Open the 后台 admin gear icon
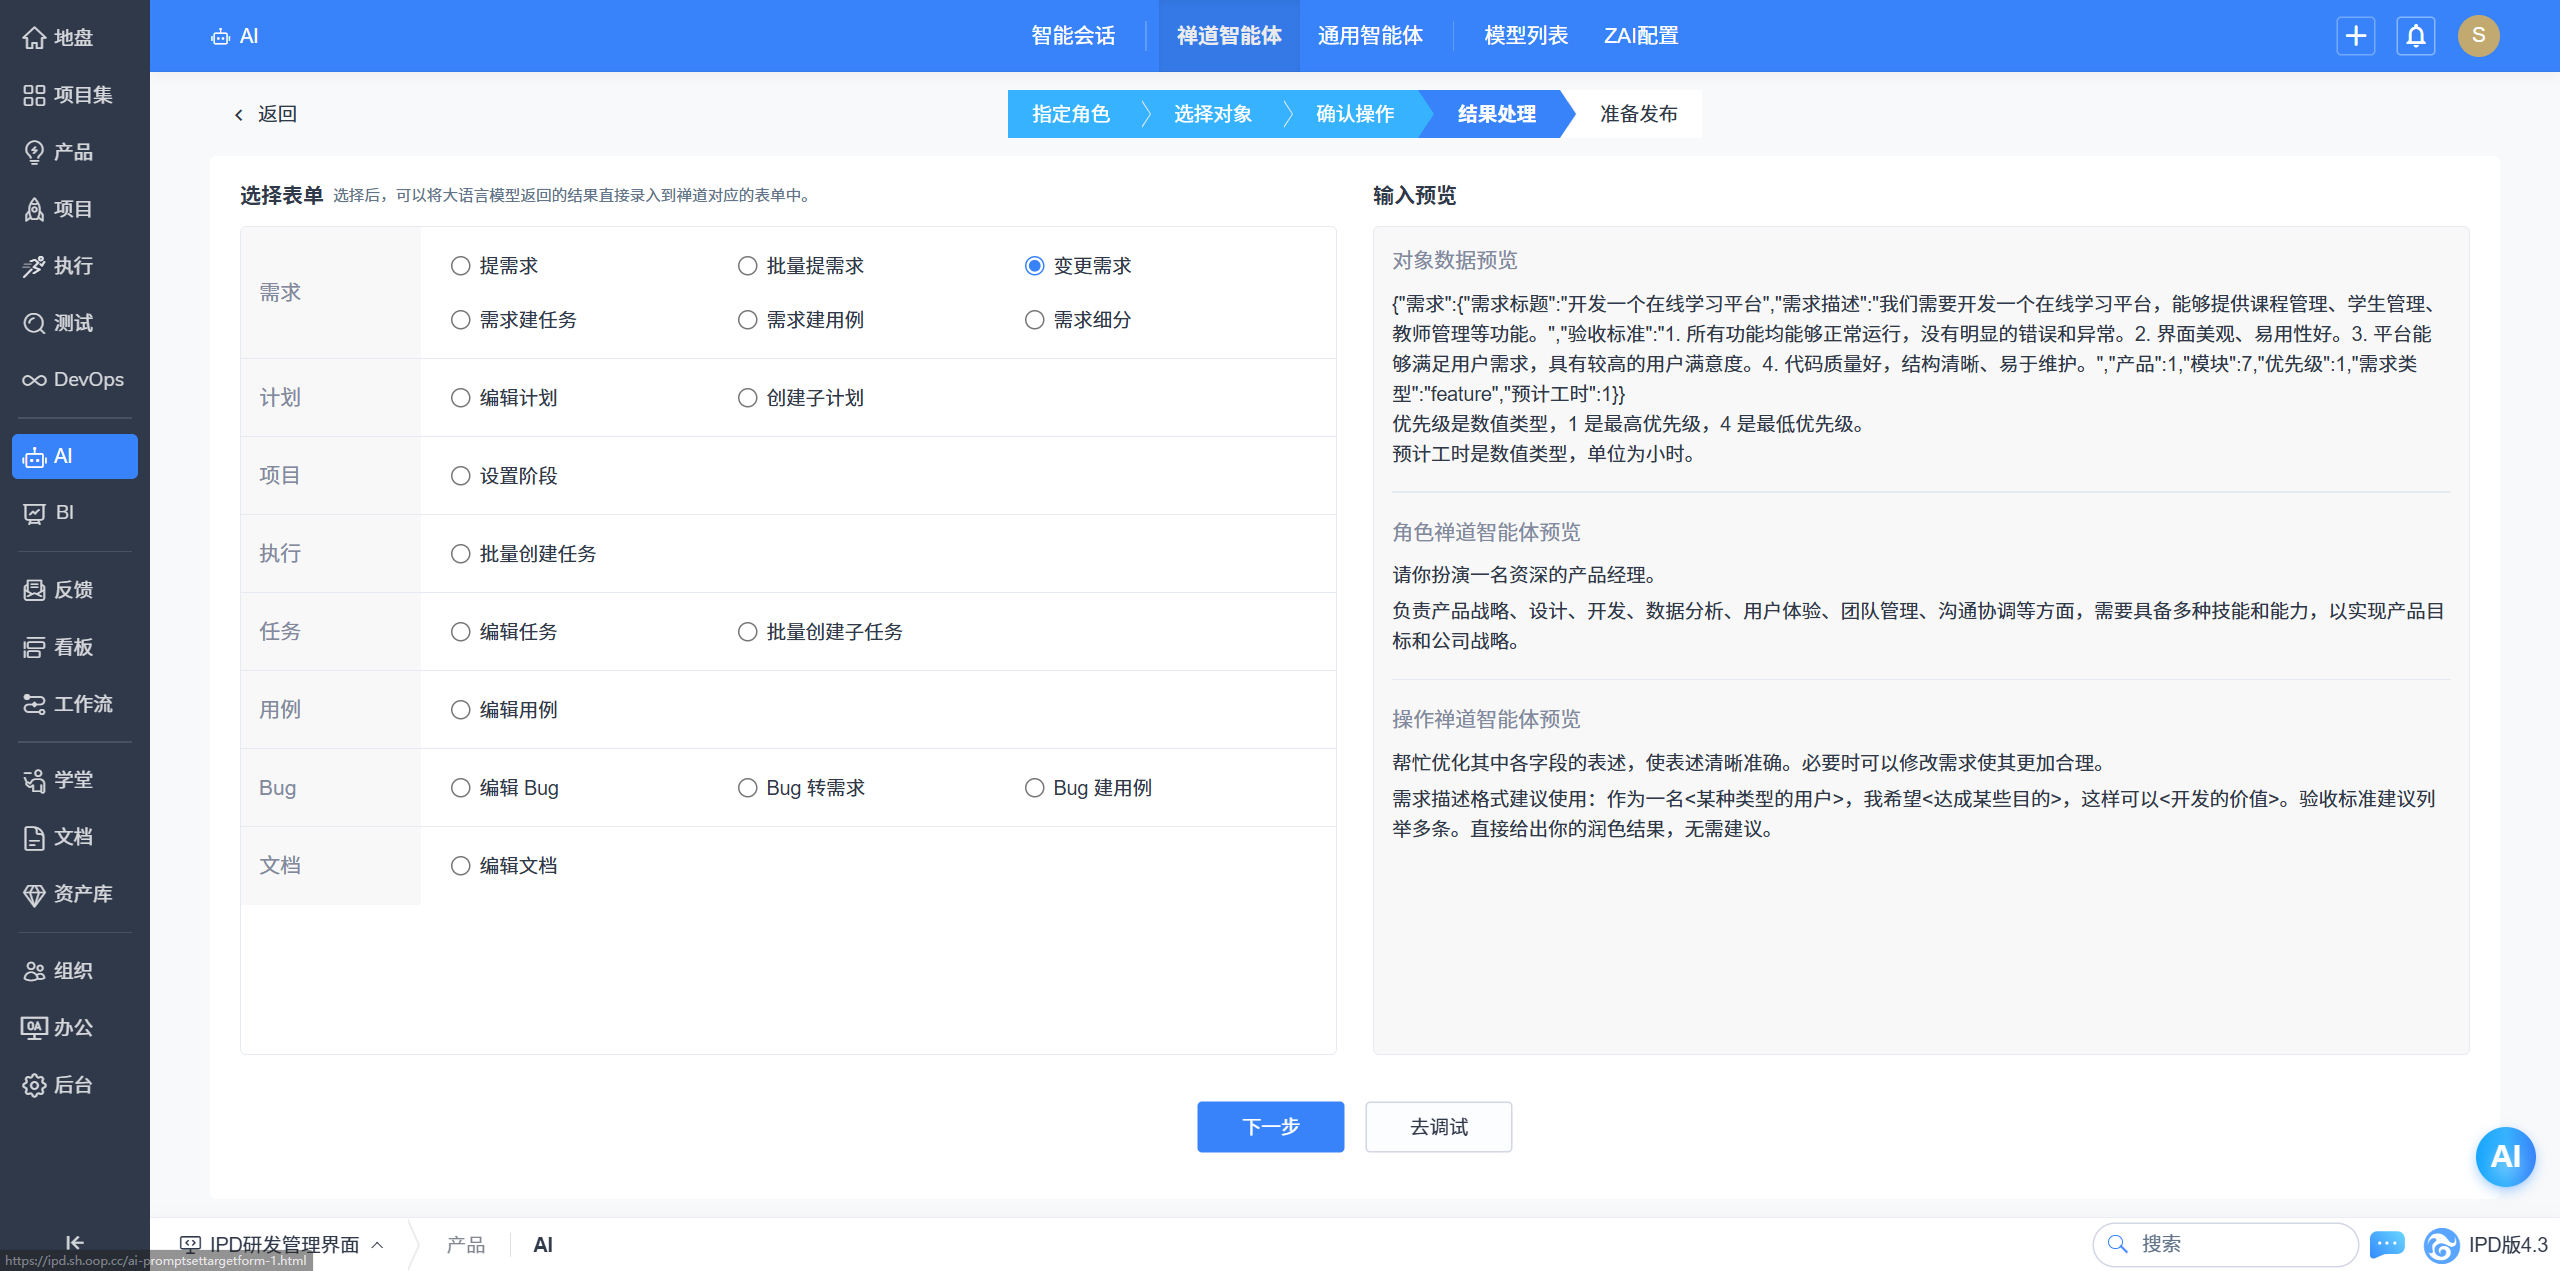The width and height of the screenshot is (2560, 1271). 35,1085
